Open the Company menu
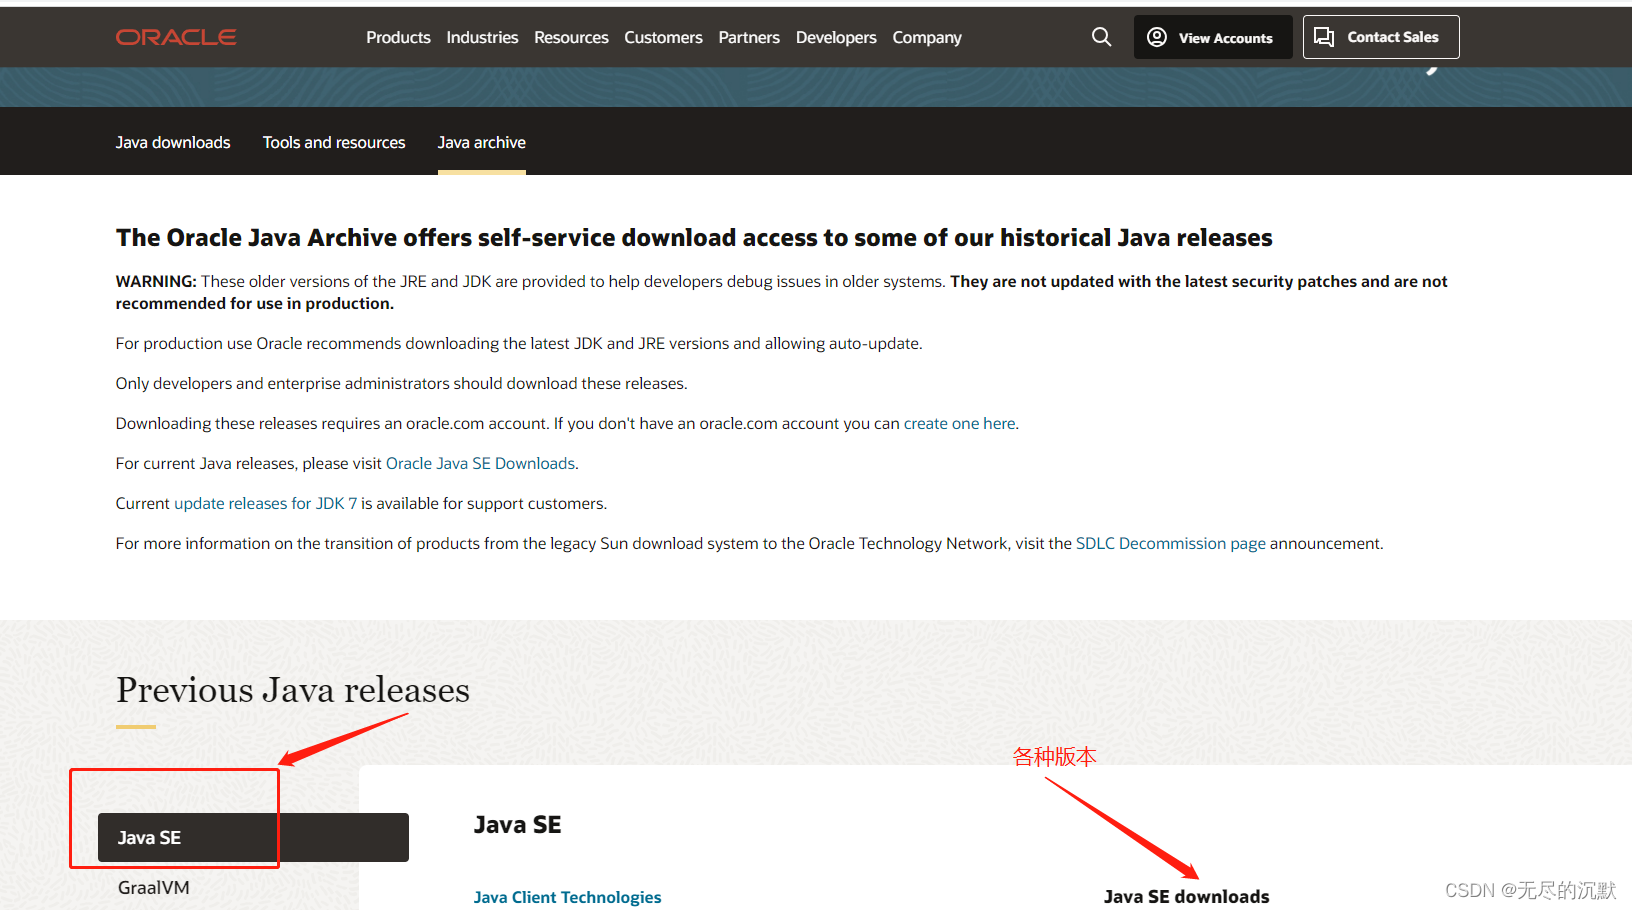This screenshot has width=1632, height=910. 927,37
